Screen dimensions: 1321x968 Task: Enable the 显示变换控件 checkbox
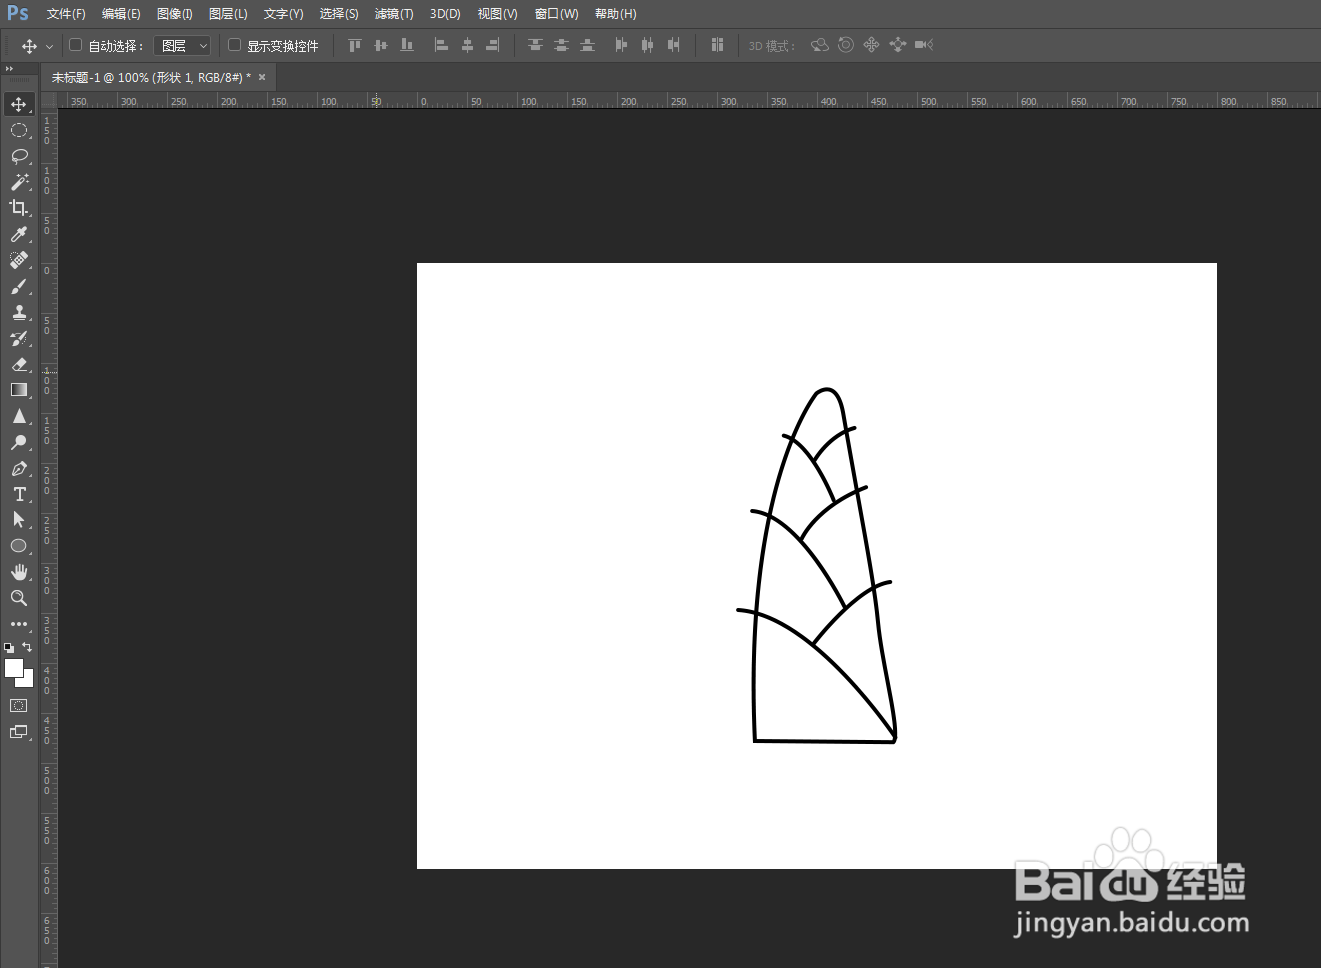coord(234,45)
